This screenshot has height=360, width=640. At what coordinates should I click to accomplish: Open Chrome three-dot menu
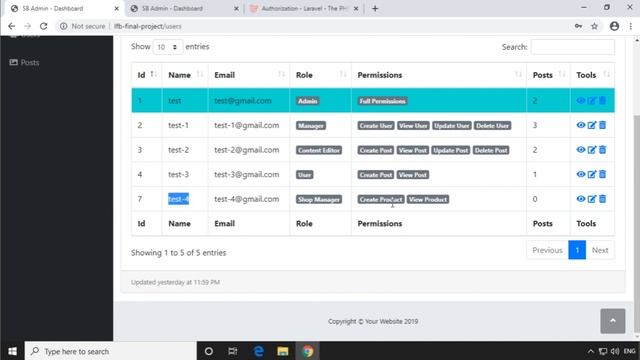click(631, 26)
